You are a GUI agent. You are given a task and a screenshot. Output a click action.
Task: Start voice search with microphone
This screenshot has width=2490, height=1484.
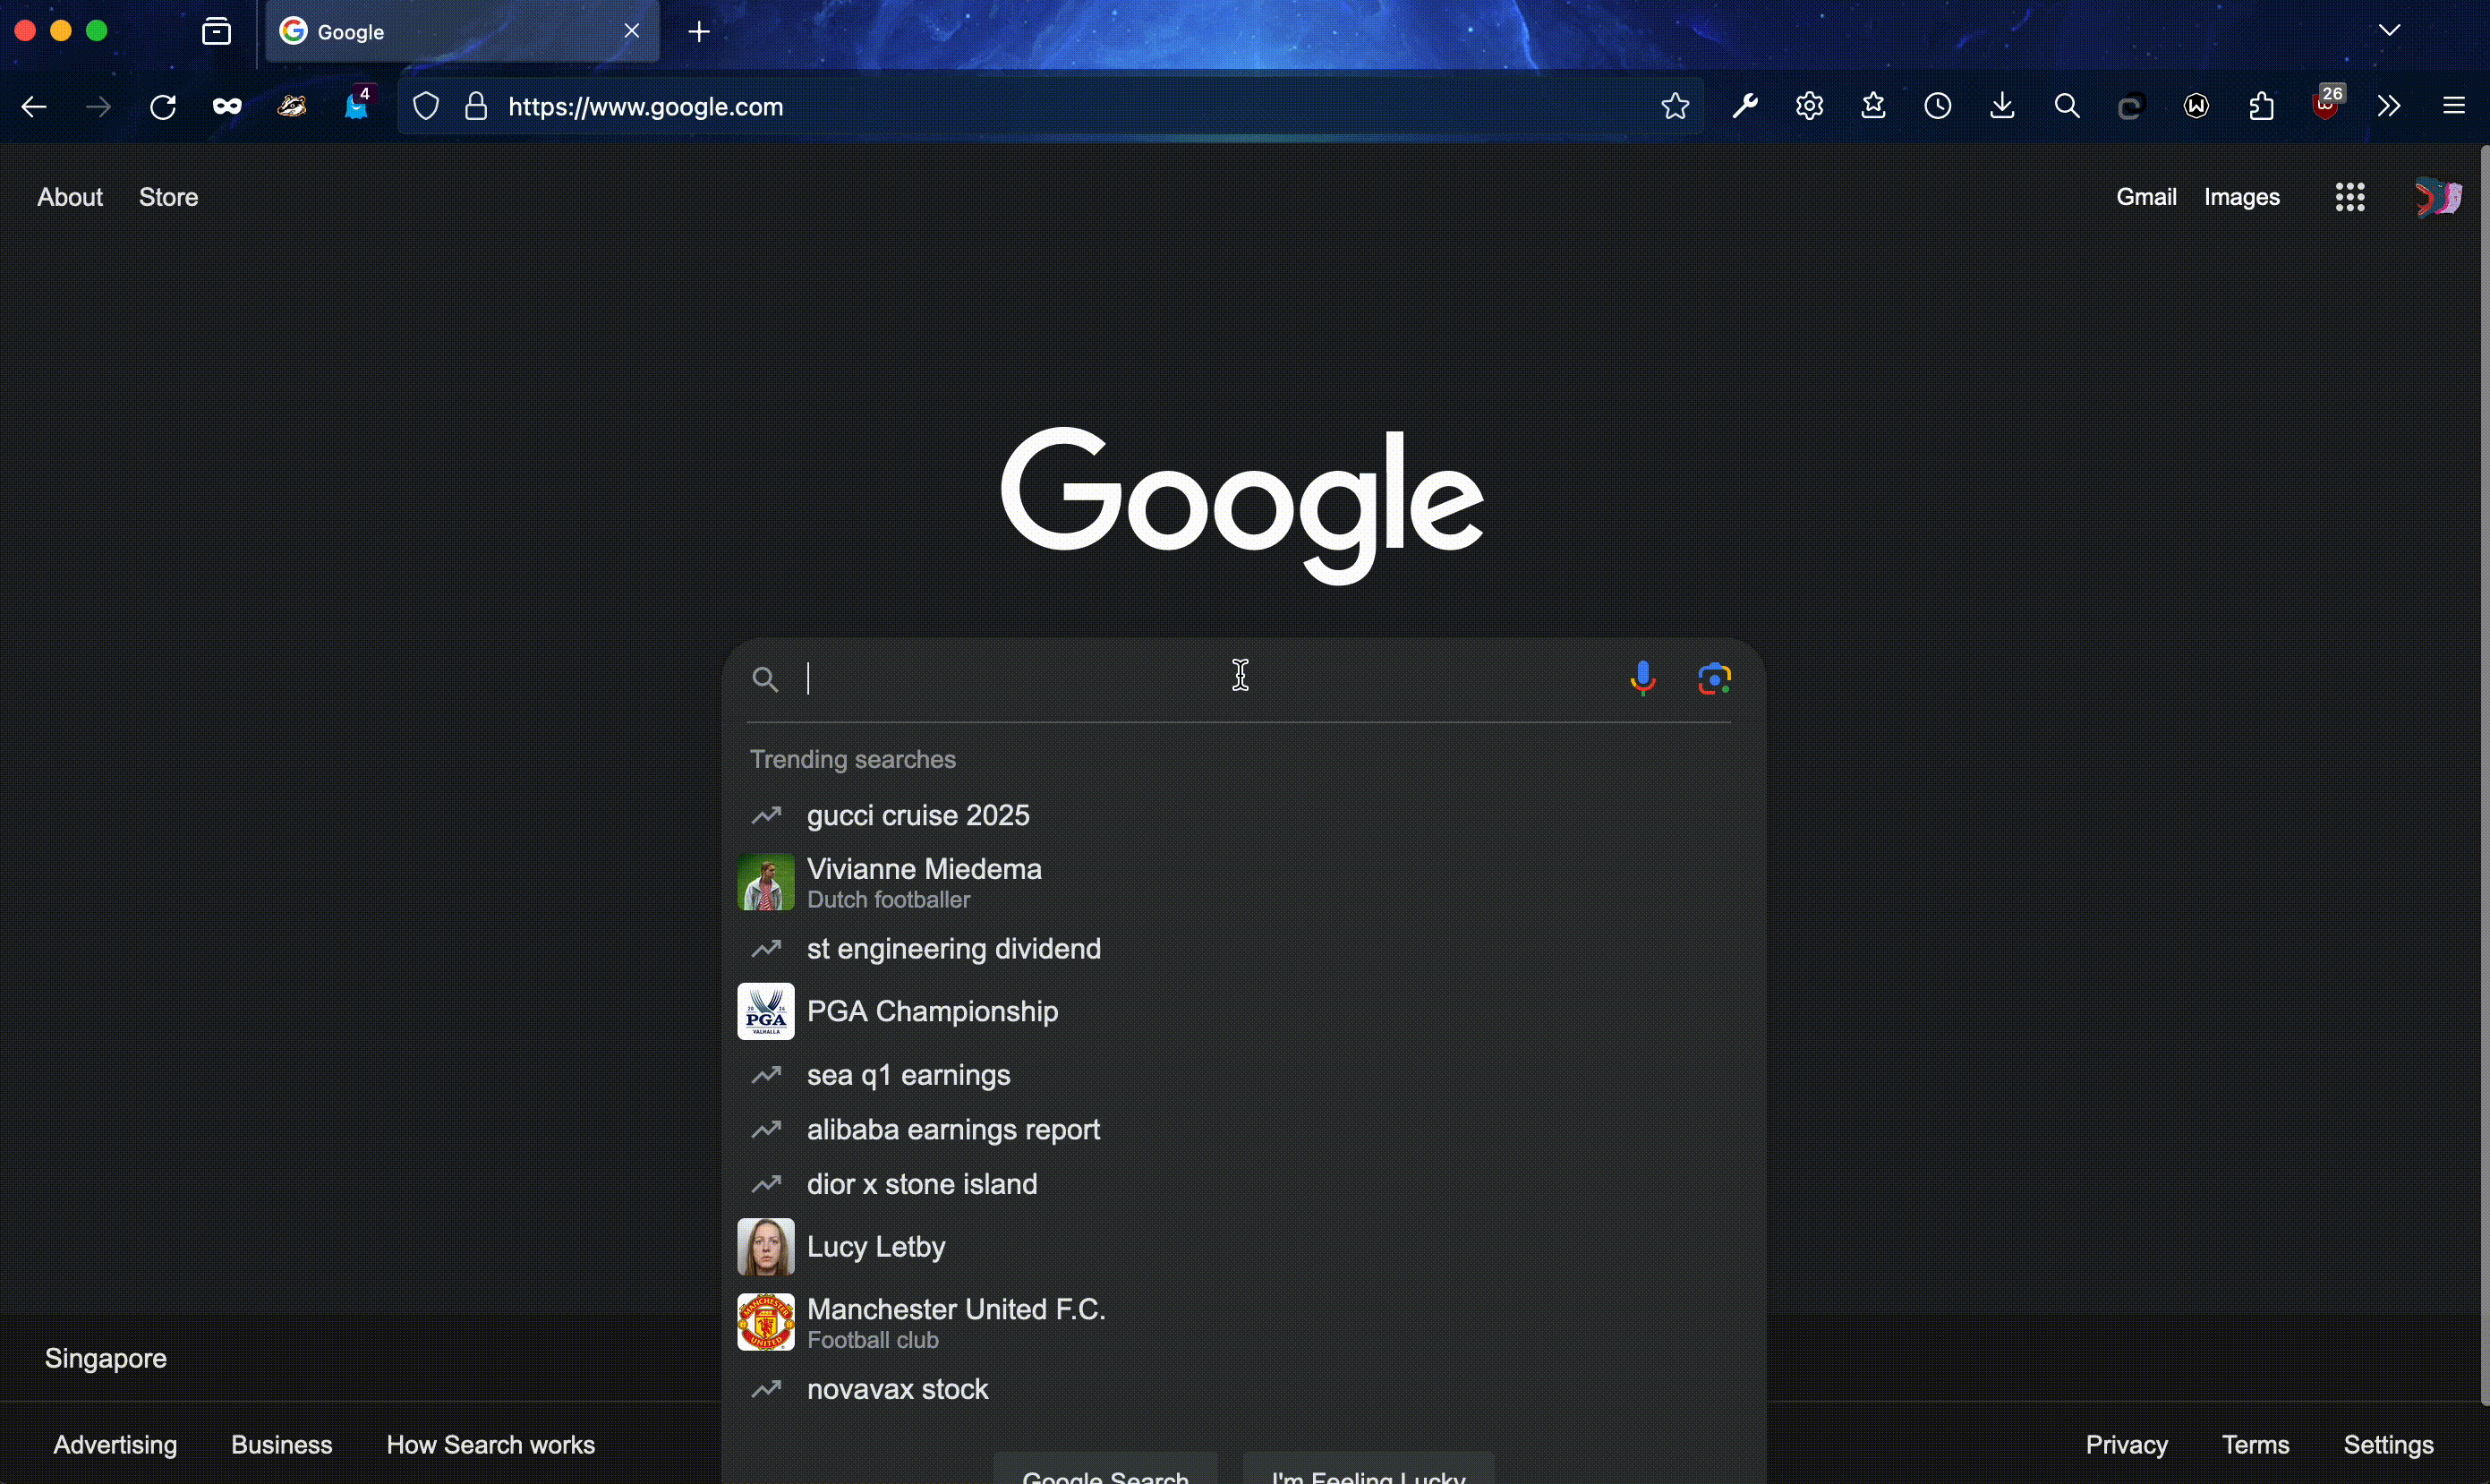pos(1644,680)
